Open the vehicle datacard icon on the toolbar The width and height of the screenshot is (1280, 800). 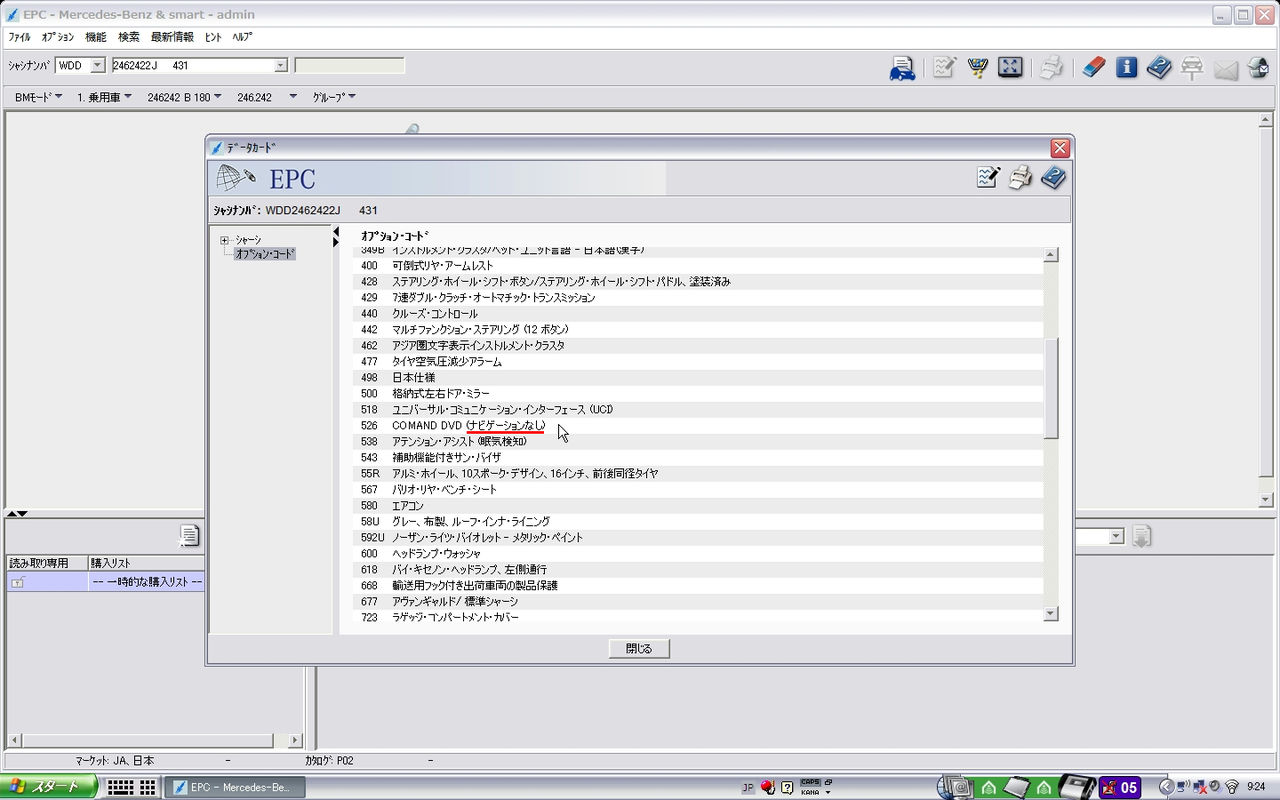(900, 66)
